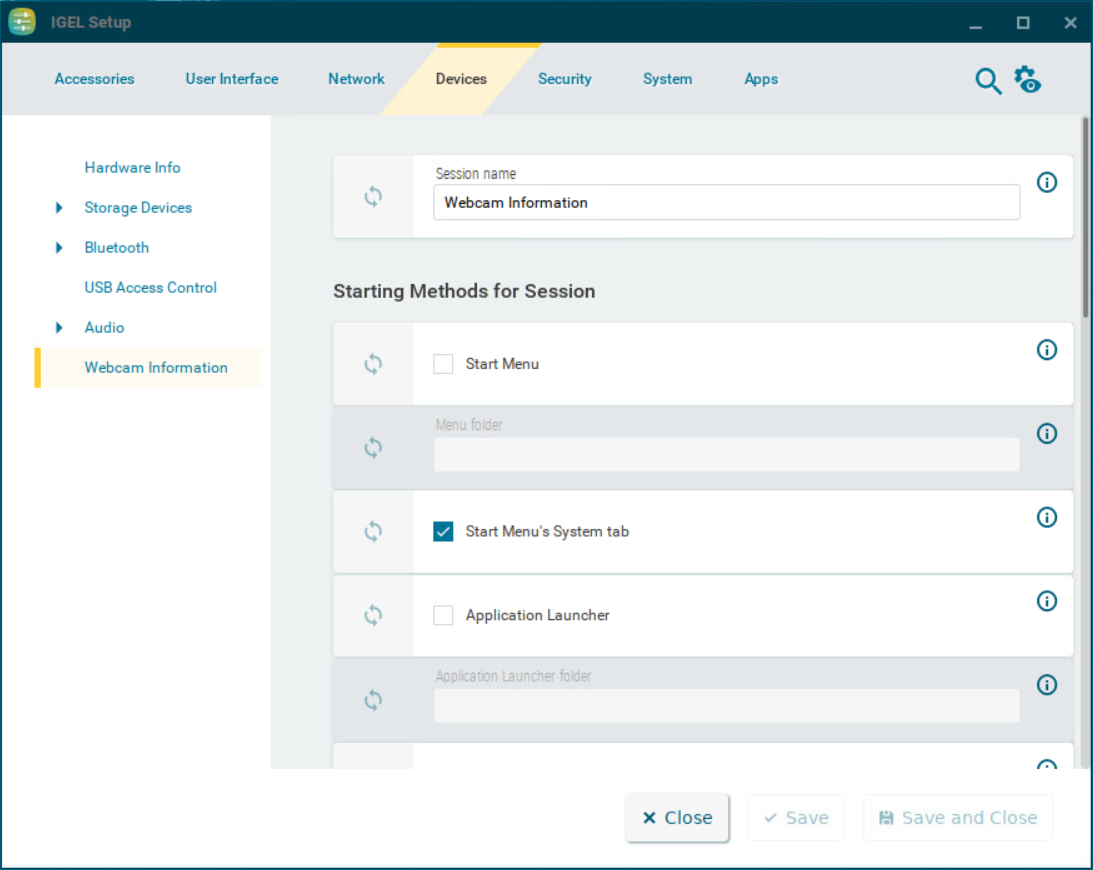Expand the Storage Devices tree node

click(59, 208)
